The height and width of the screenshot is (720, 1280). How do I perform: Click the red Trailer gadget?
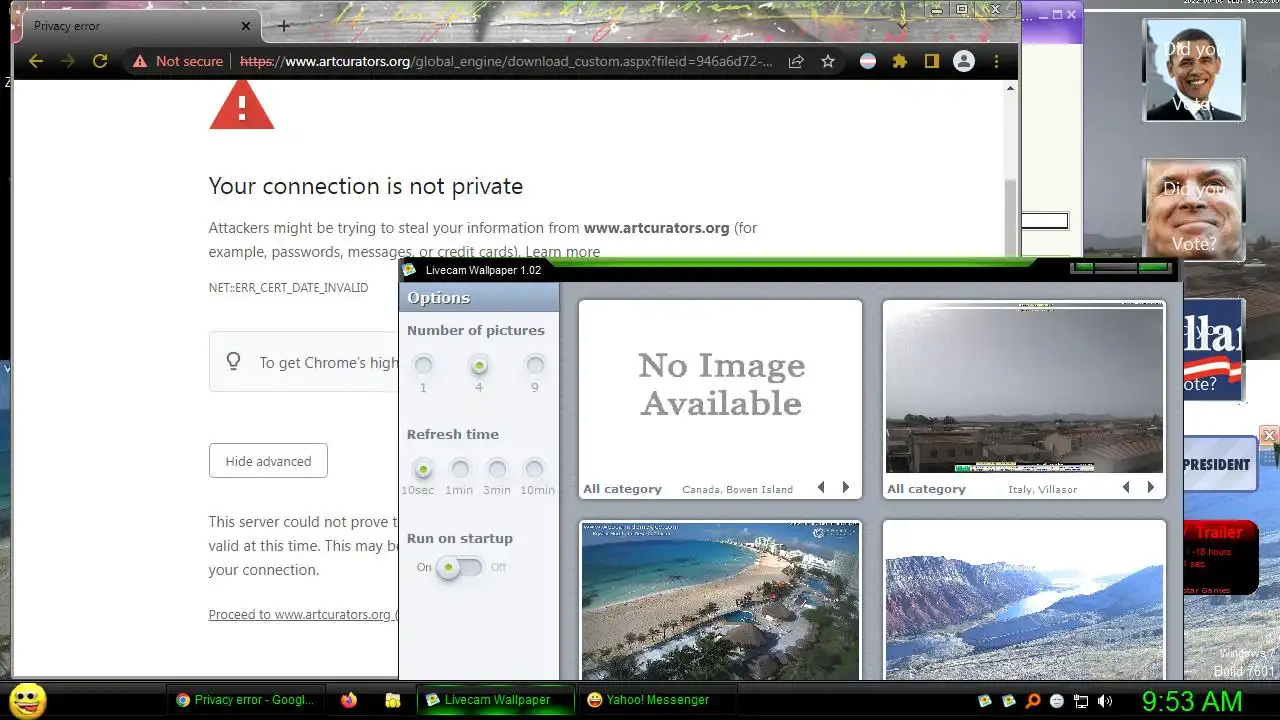(x=1220, y=558)
